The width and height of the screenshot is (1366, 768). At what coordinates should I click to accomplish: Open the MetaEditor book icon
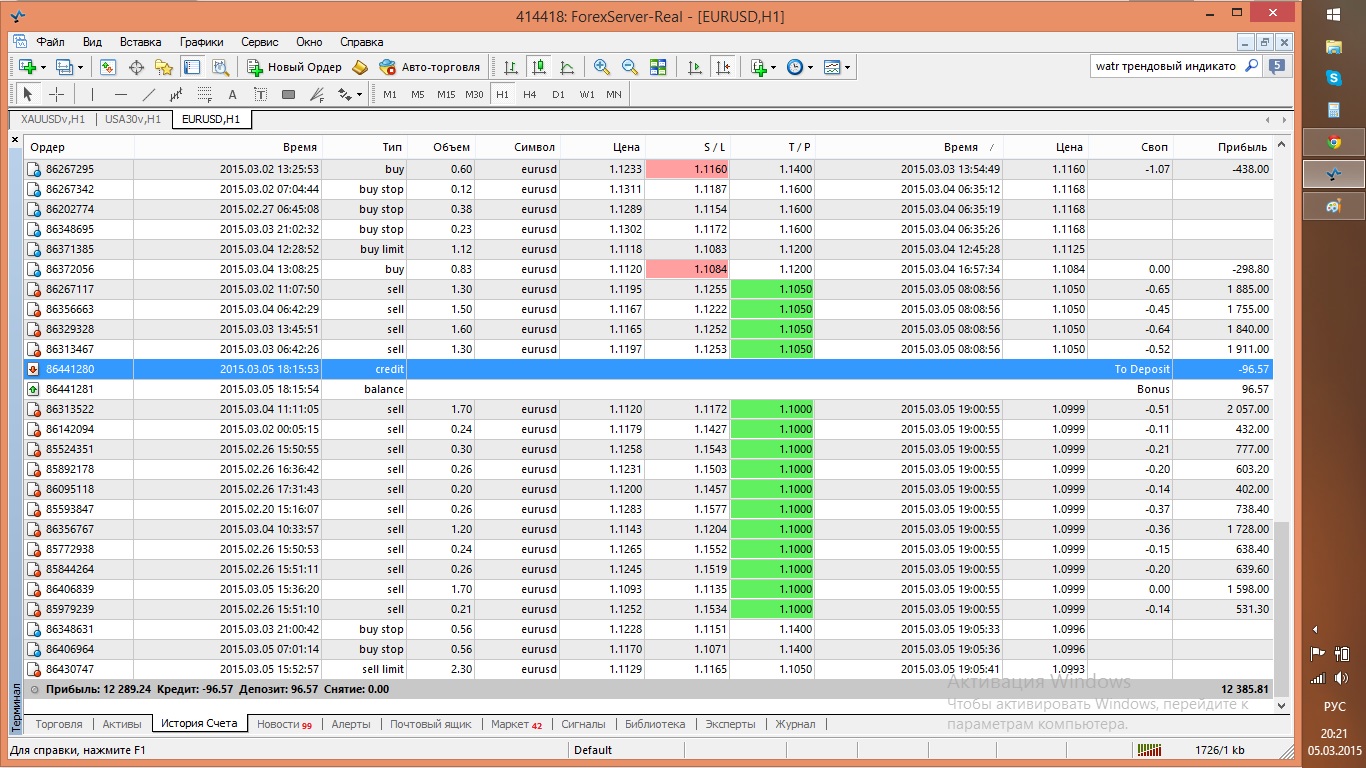click(x=360, y=67)
